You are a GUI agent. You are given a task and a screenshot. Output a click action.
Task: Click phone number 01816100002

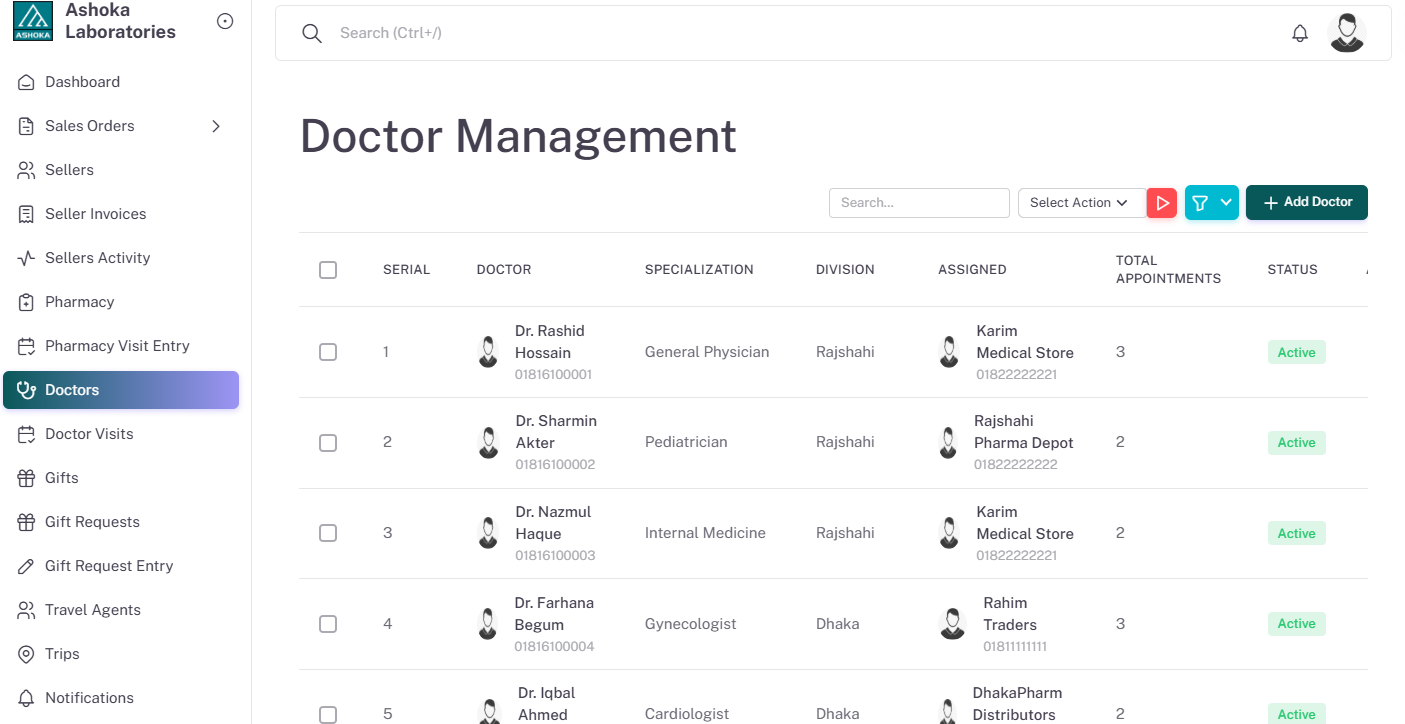click(x=555, y=465)
